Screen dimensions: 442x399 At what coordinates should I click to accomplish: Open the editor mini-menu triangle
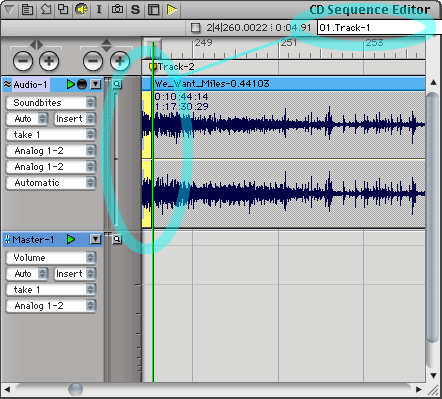[x=9, y=10]
